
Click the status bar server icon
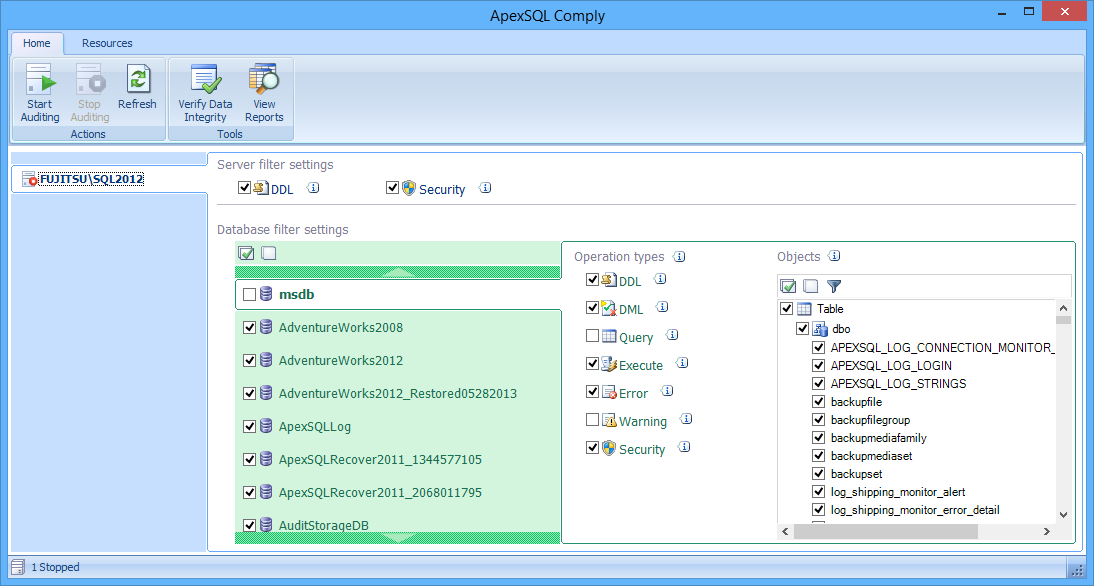(x=18, y=567)
